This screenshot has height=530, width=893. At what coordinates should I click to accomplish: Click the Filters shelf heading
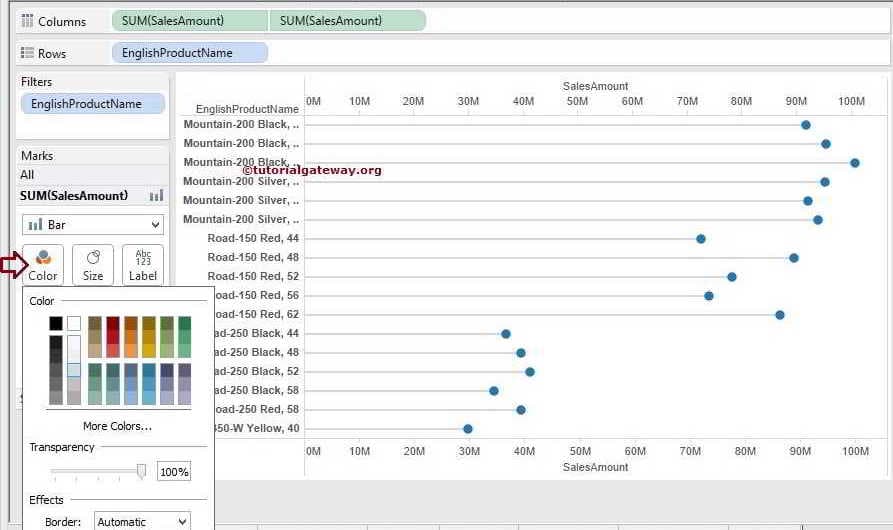(36, 82)
